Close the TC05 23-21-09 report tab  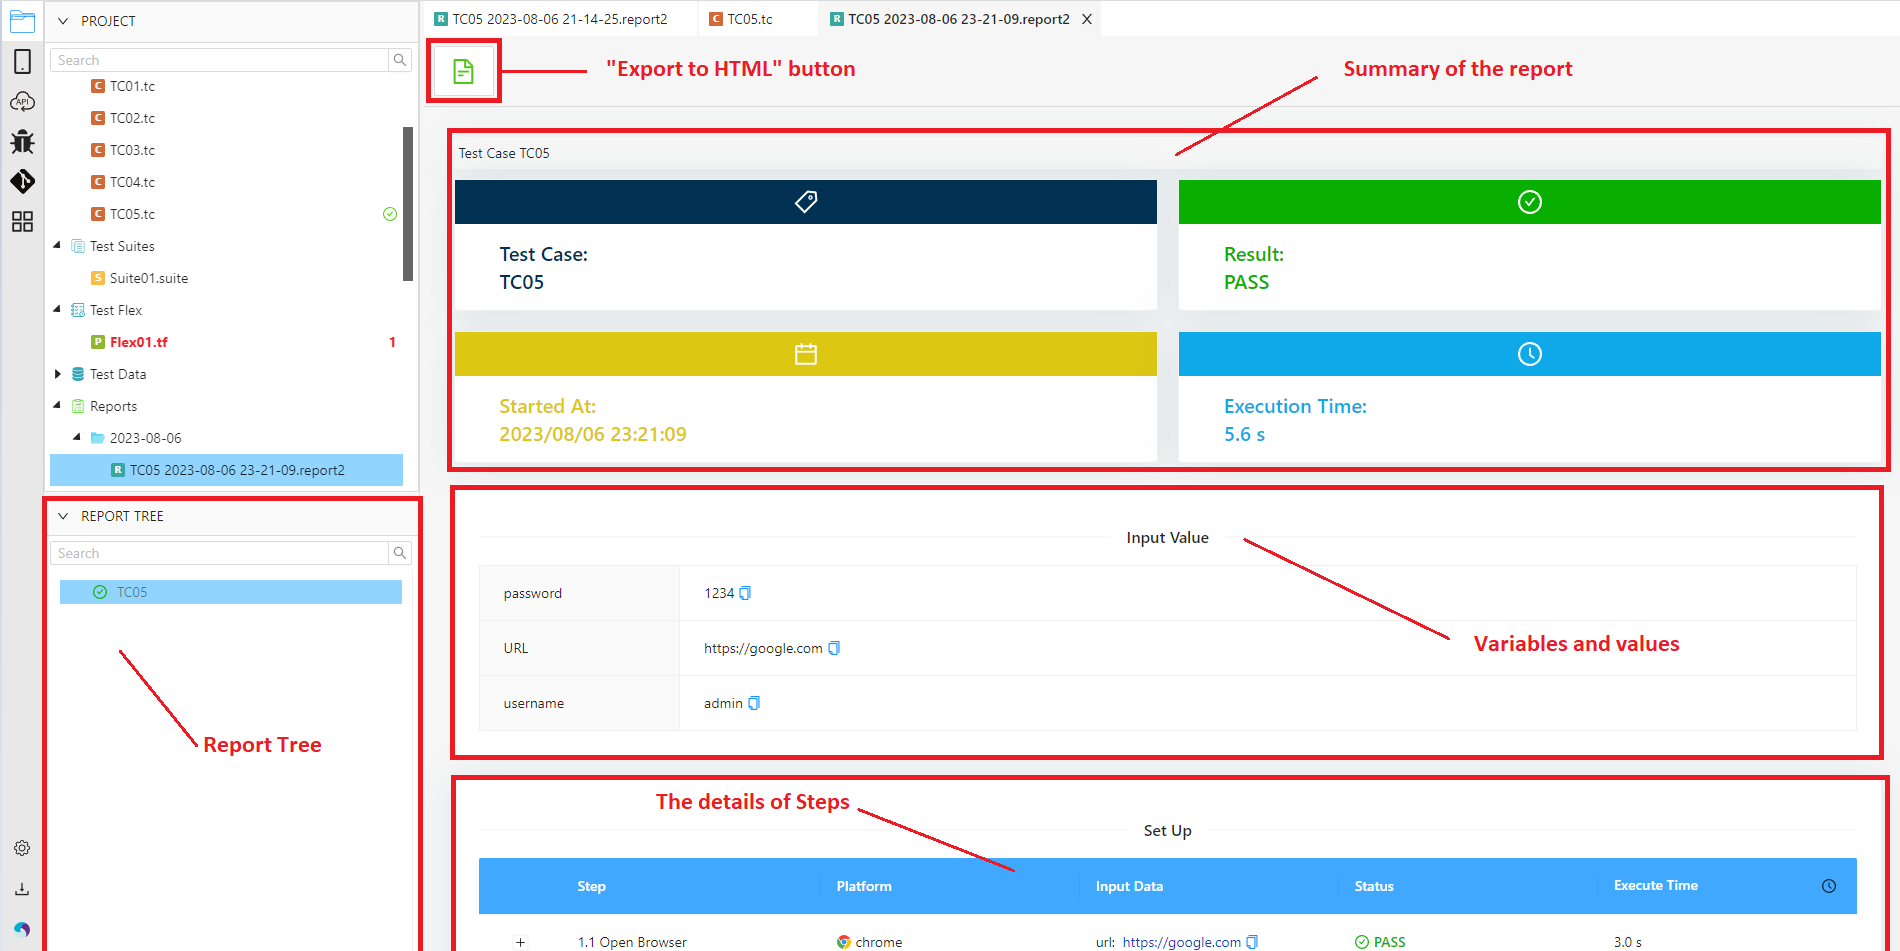pos(1087,19)
